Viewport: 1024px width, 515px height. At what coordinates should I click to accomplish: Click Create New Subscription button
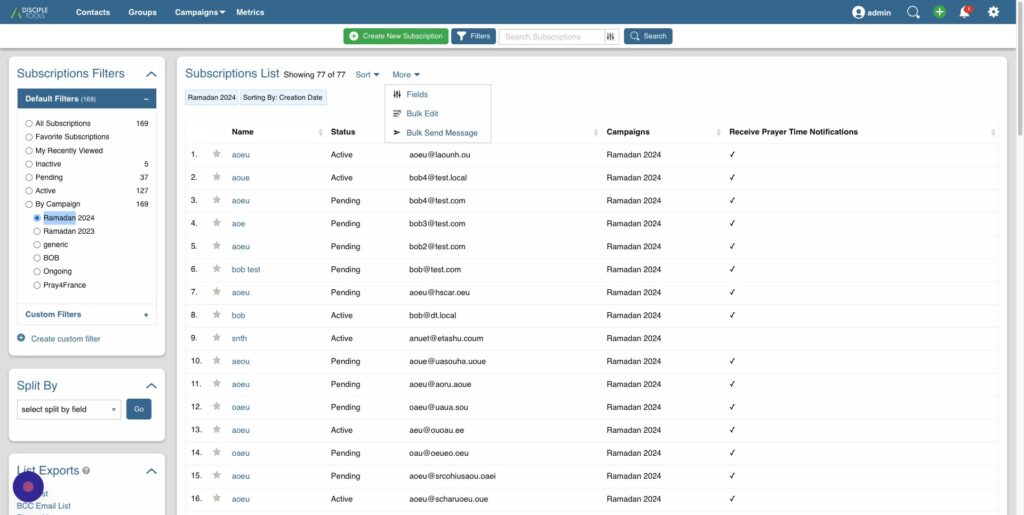coord(396,36)
